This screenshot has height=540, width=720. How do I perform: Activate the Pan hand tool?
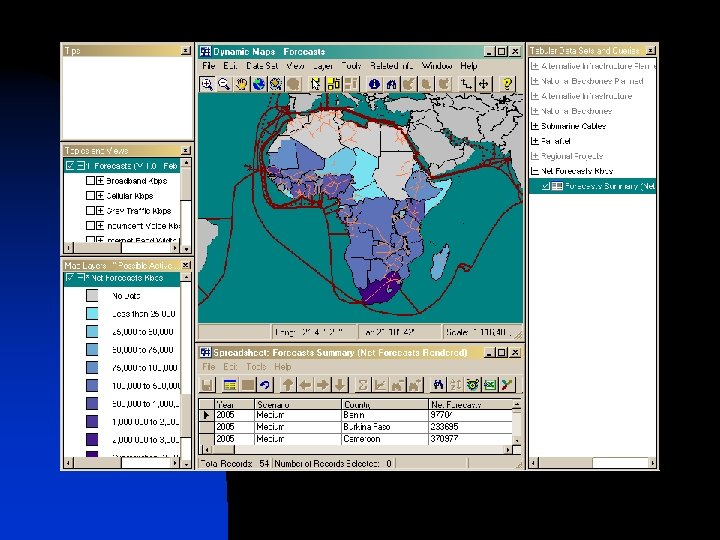pyautogui.click(x=242, y=84)
